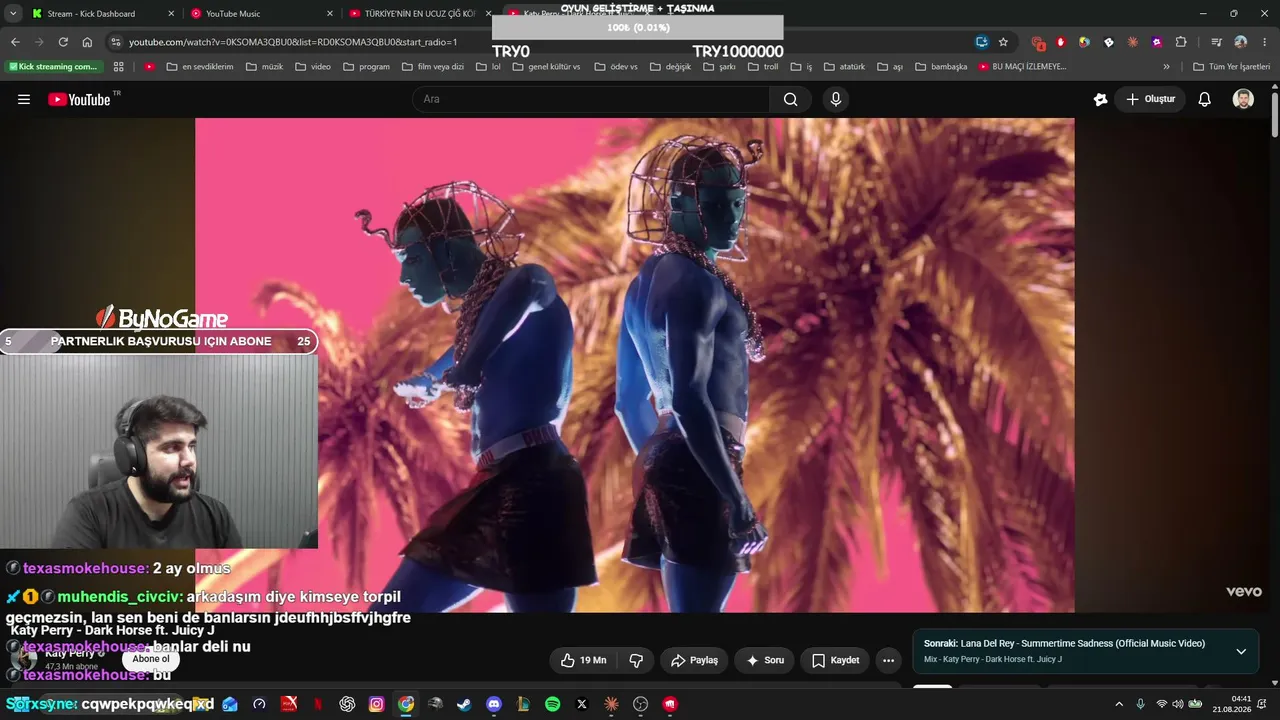Reload the YouTube page
This screenshot has width=1280, height=720.
pos(63,42)
